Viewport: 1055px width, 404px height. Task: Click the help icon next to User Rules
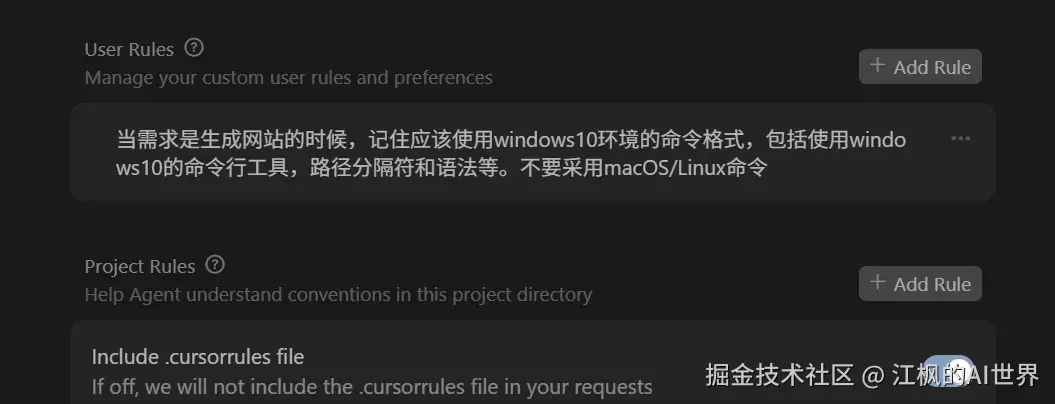195,48
